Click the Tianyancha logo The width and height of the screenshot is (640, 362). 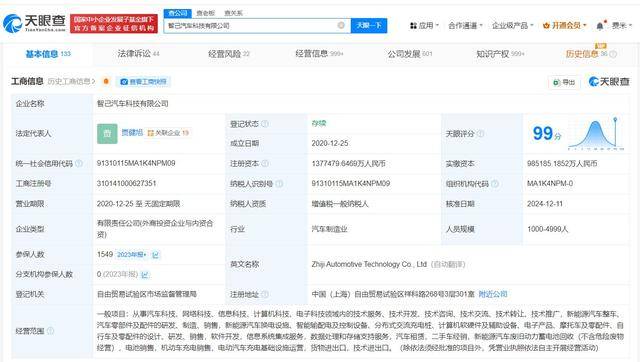point(34,24)
